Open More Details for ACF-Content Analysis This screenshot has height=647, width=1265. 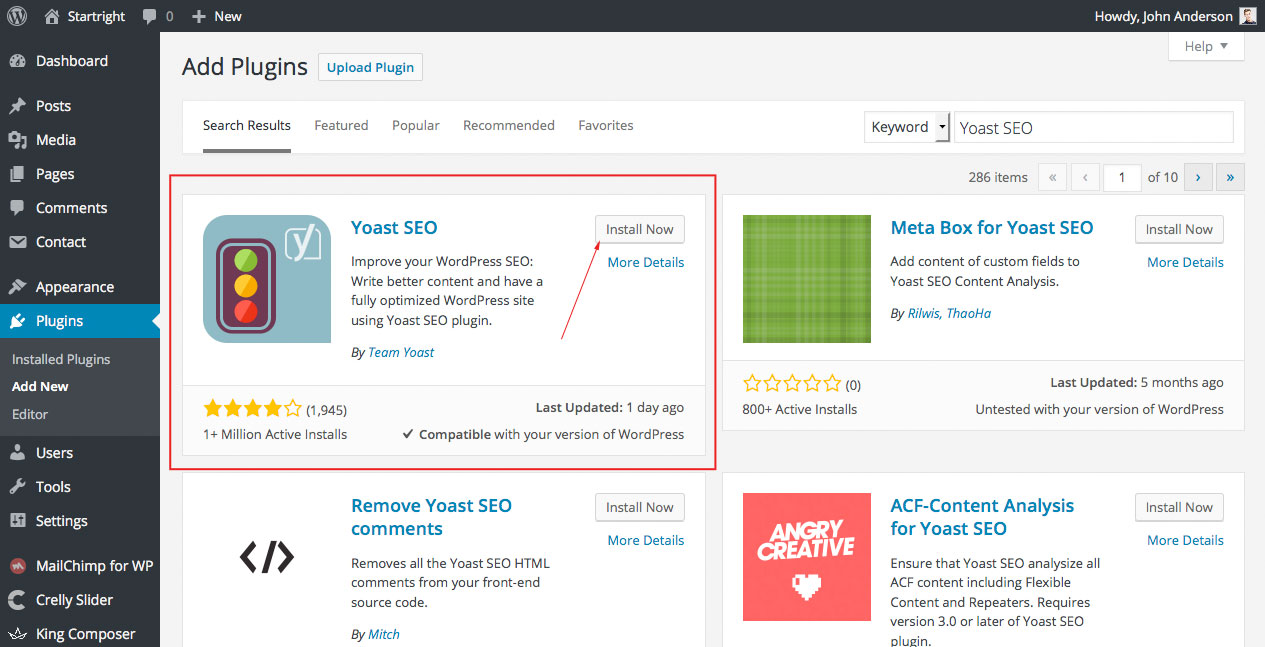tap(1186, 540)
